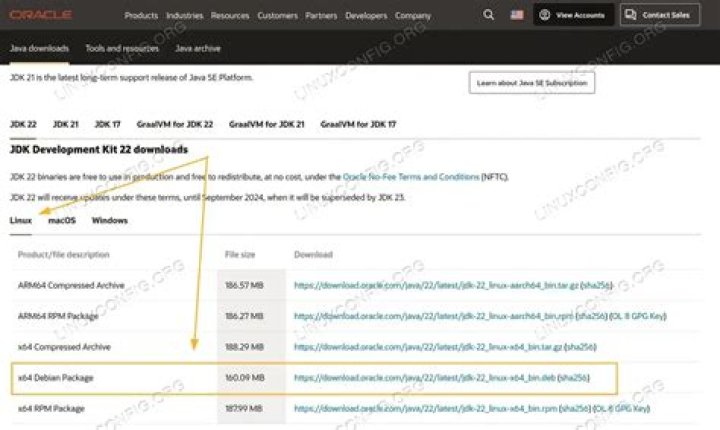
Task: Select the macOS platform tab
Action: (62, 221)
